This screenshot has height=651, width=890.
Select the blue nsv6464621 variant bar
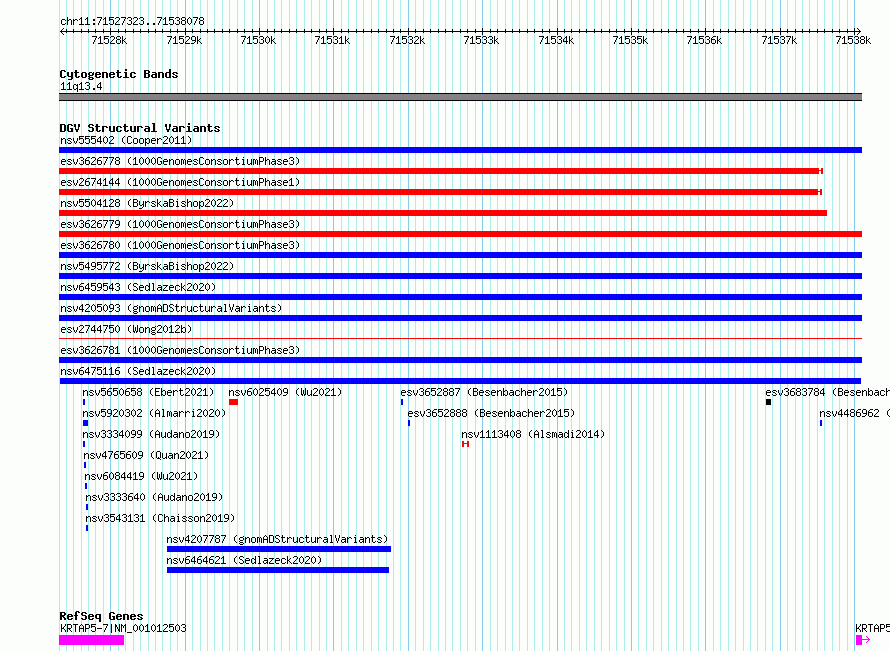(278, 570)
